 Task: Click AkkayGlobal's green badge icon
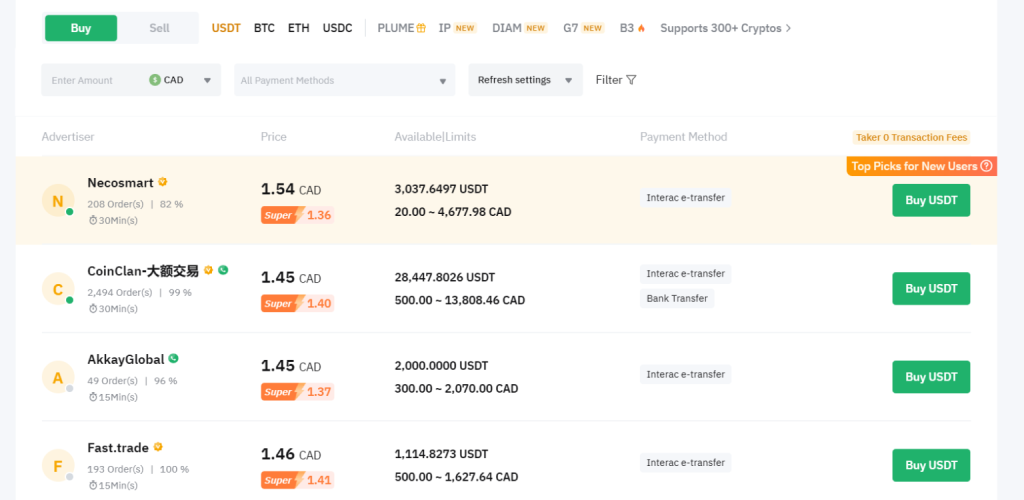[x=173, y=359]
